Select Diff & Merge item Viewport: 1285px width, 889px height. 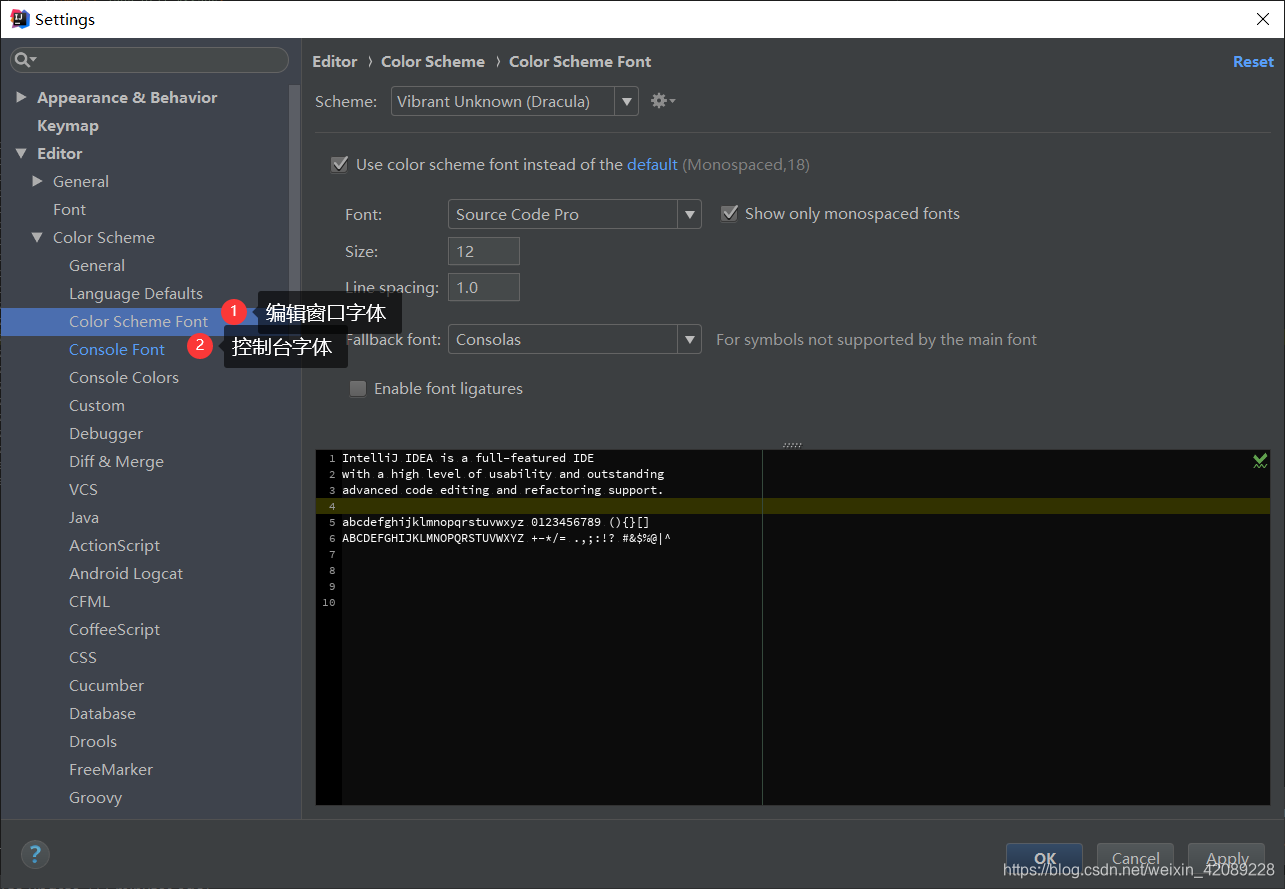tap(116, 461)
